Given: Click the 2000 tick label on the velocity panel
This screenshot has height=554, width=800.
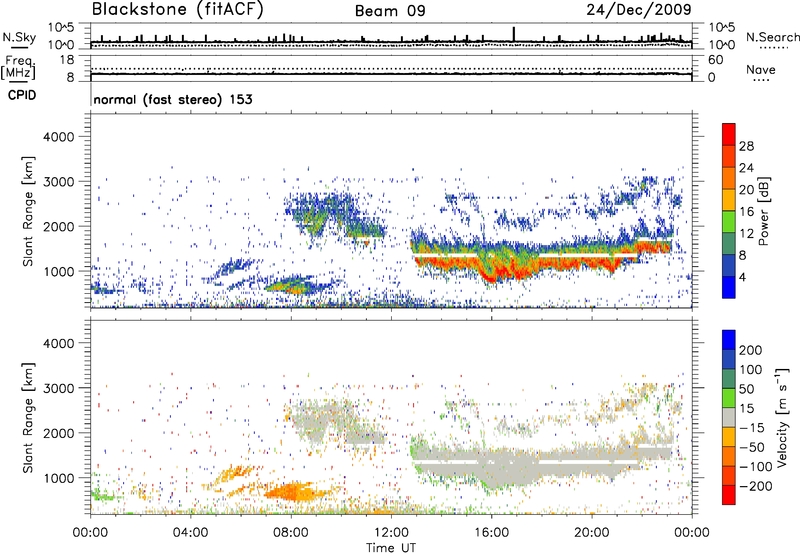Looking at the screenshot, I should tap(58, 433).
